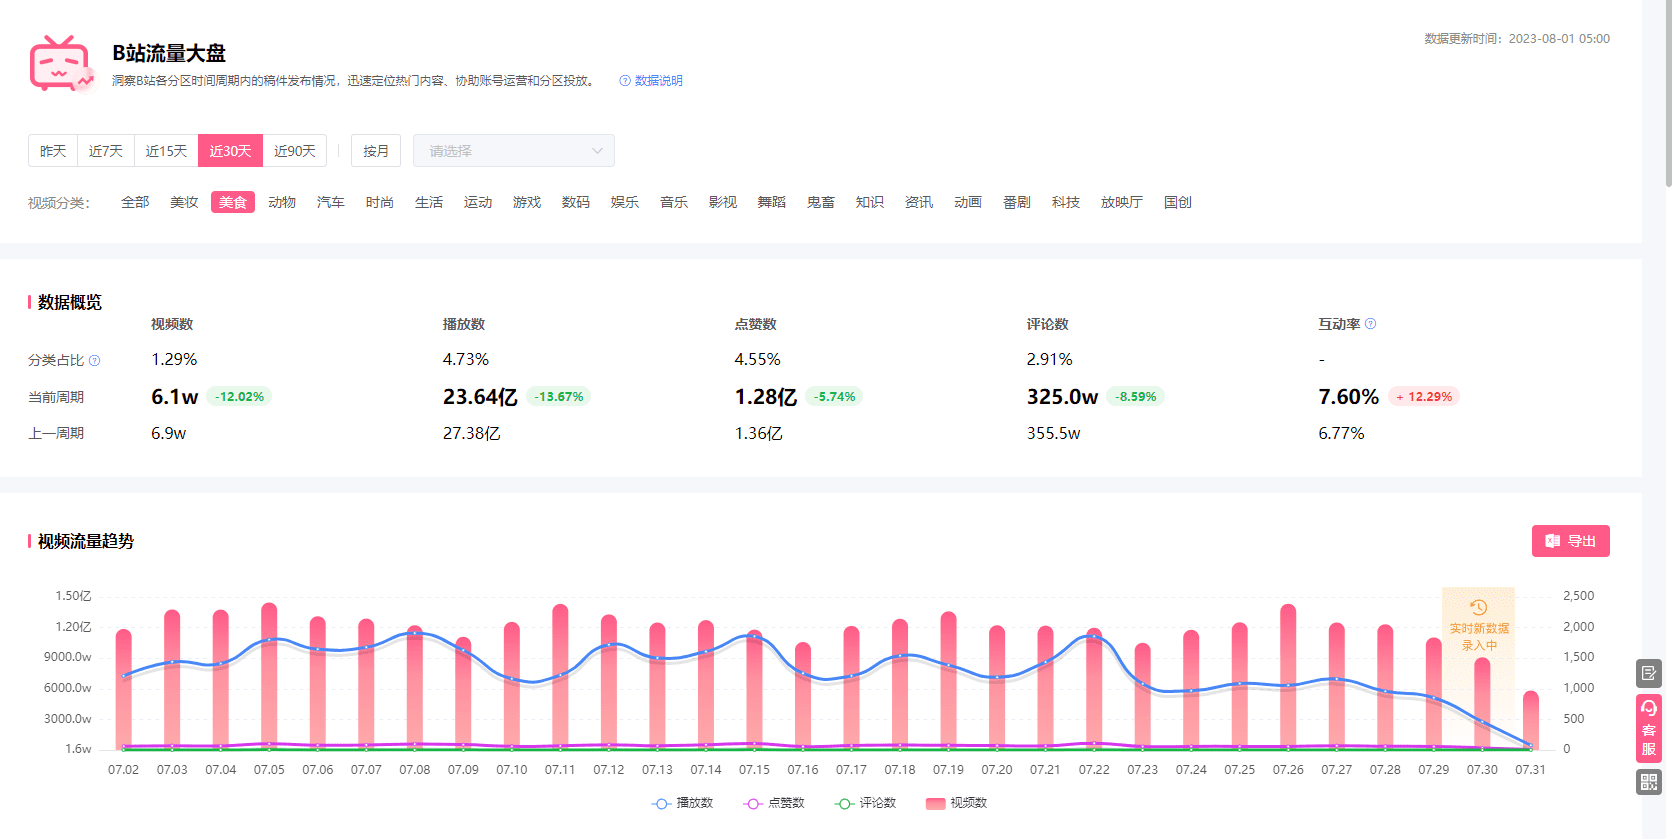Image resolution: width=1672 pixels, height=839 pixels.
Task: Filter by 影视 video category
Action: (723, 202)
